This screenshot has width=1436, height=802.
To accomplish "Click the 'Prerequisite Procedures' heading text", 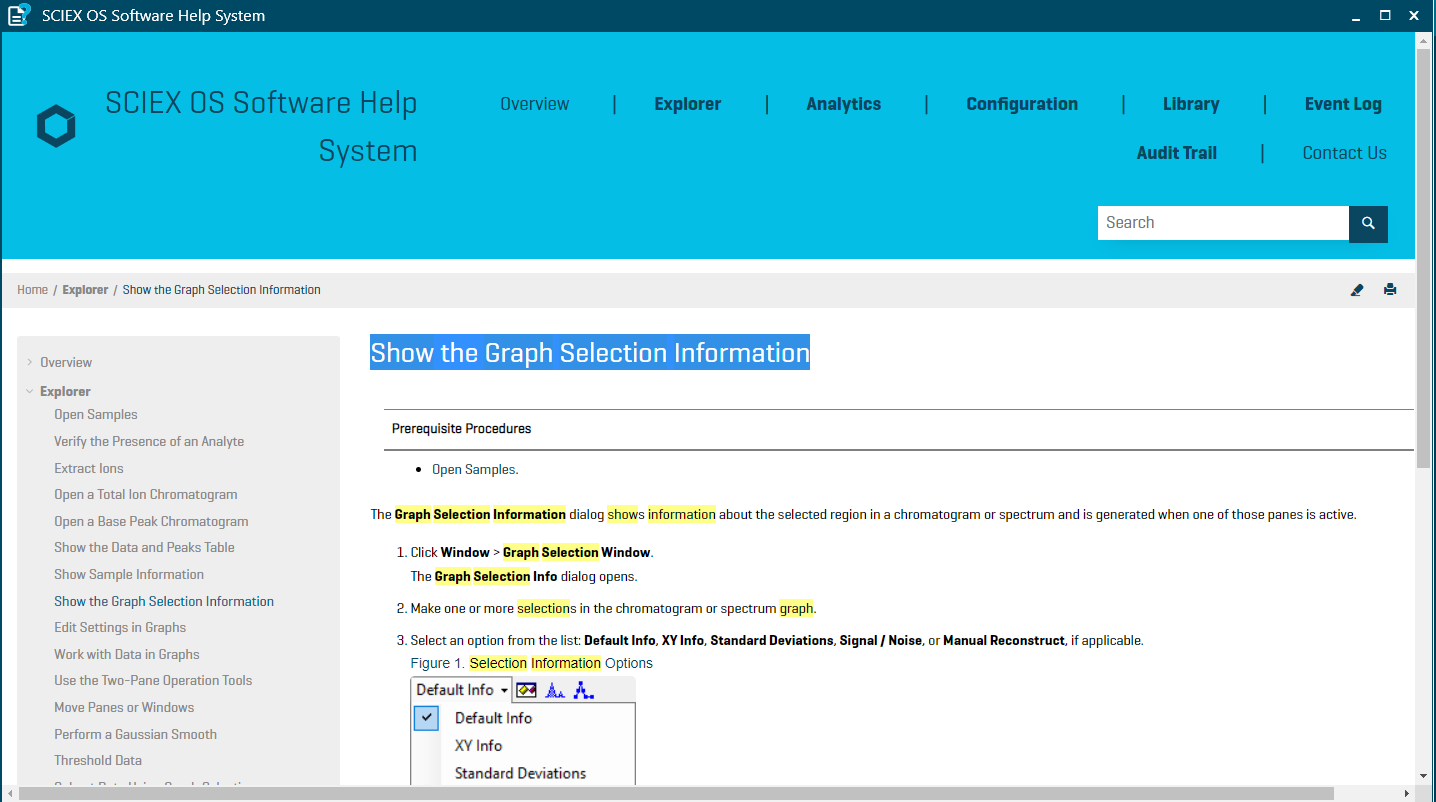I will point(461,429).
